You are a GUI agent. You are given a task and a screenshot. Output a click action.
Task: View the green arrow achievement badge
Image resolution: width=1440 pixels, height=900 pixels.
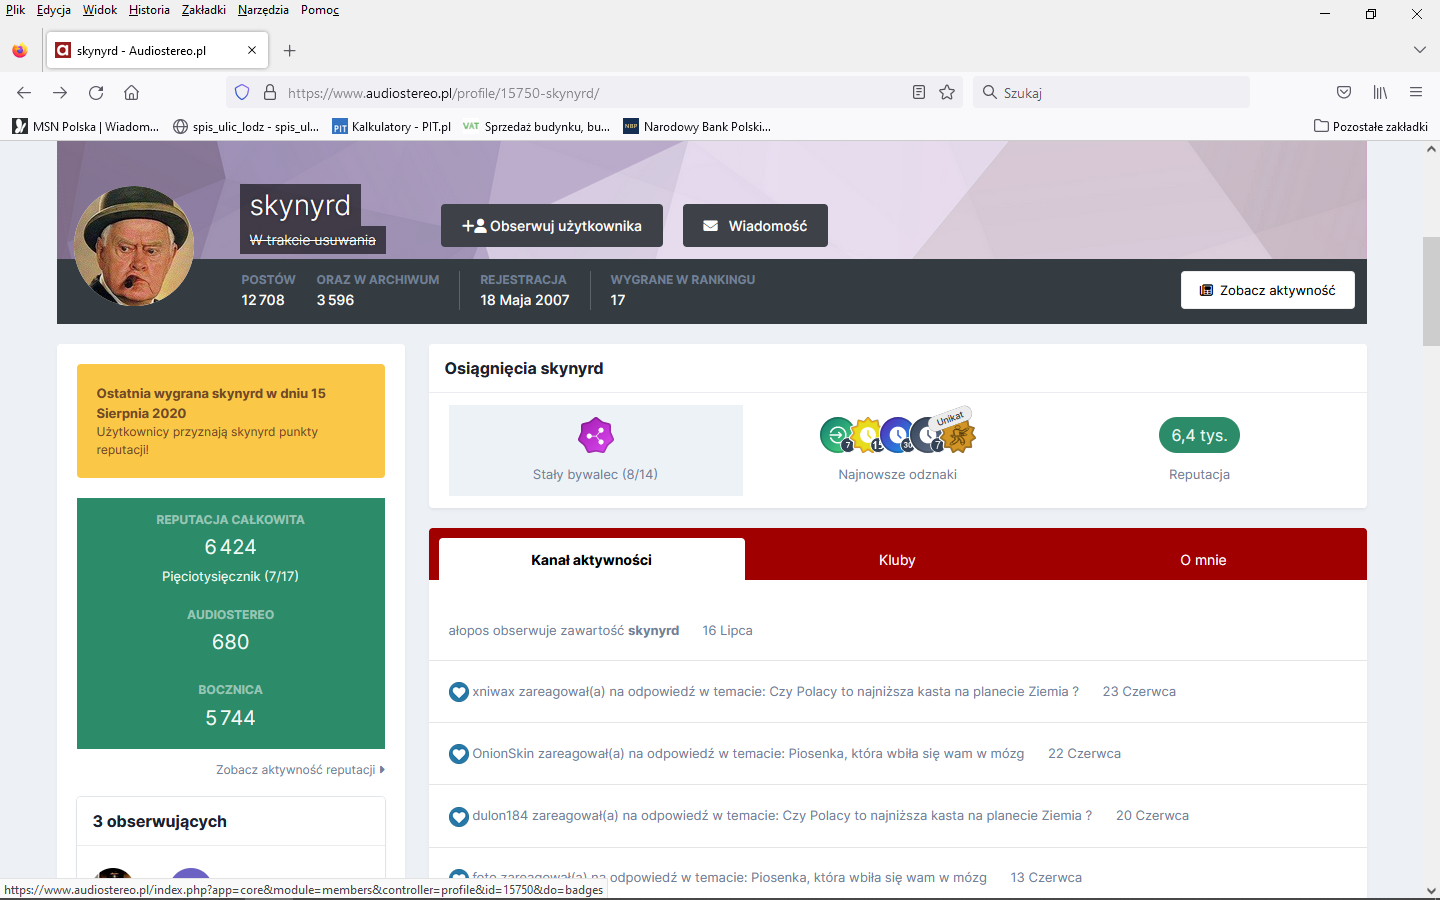(836, 435)
